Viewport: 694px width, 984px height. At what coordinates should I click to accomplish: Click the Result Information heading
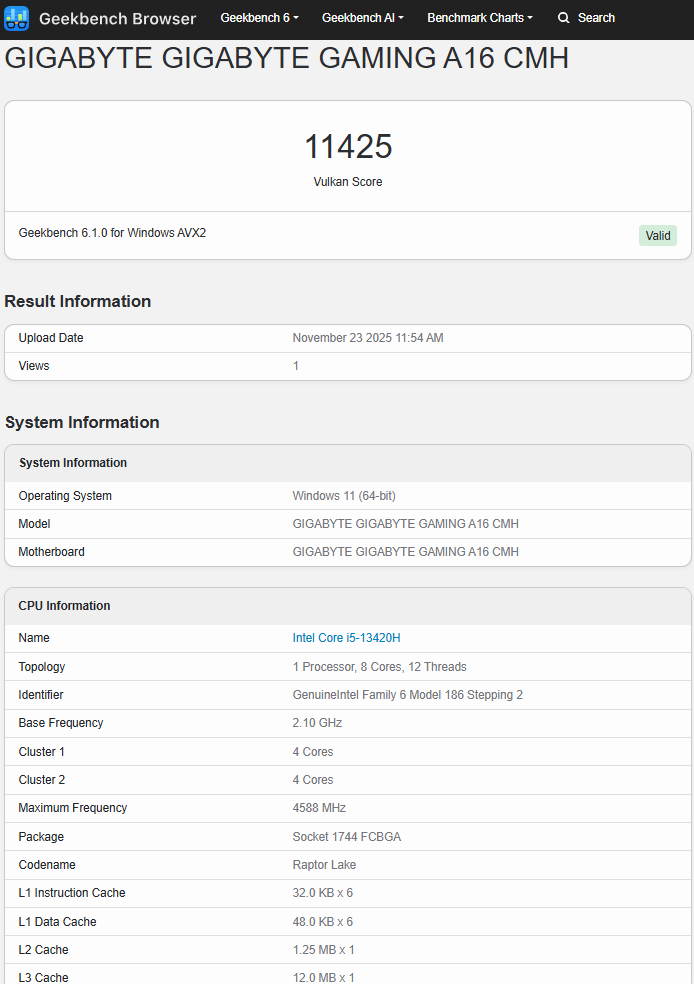pos(78,301)
